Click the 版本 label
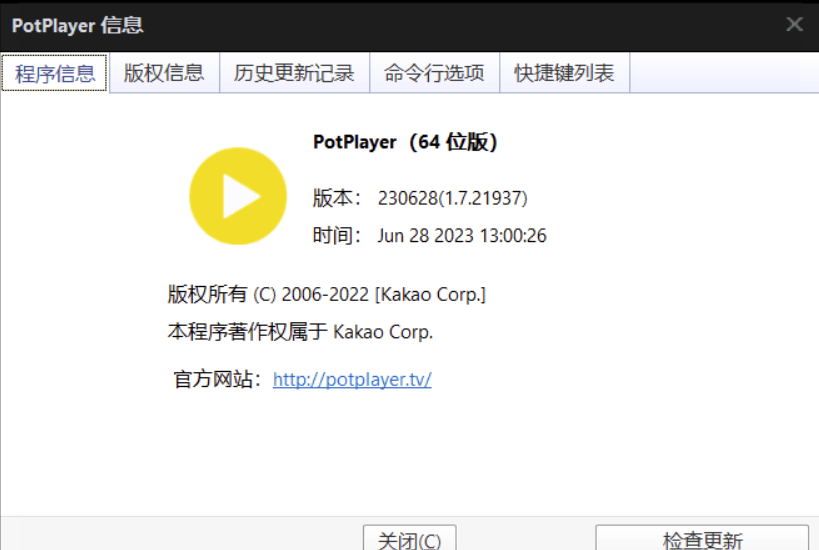This screenshot has height=550, width=819. [x=336, y=198]
